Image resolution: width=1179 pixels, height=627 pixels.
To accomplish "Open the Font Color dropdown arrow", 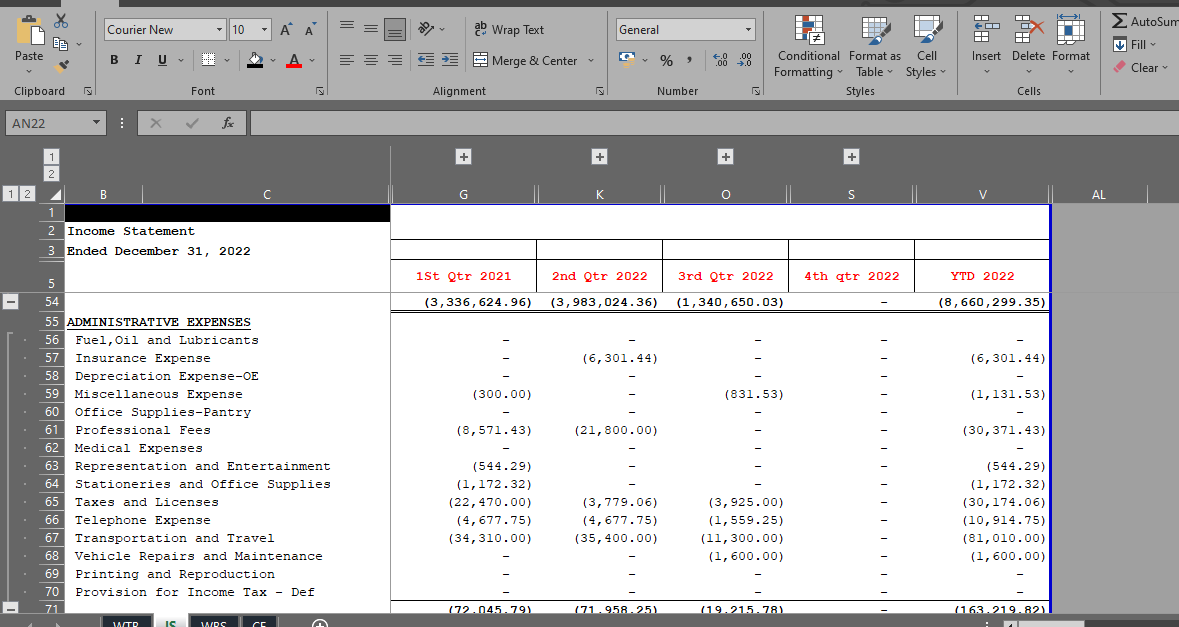I will (x=312, y=60).
